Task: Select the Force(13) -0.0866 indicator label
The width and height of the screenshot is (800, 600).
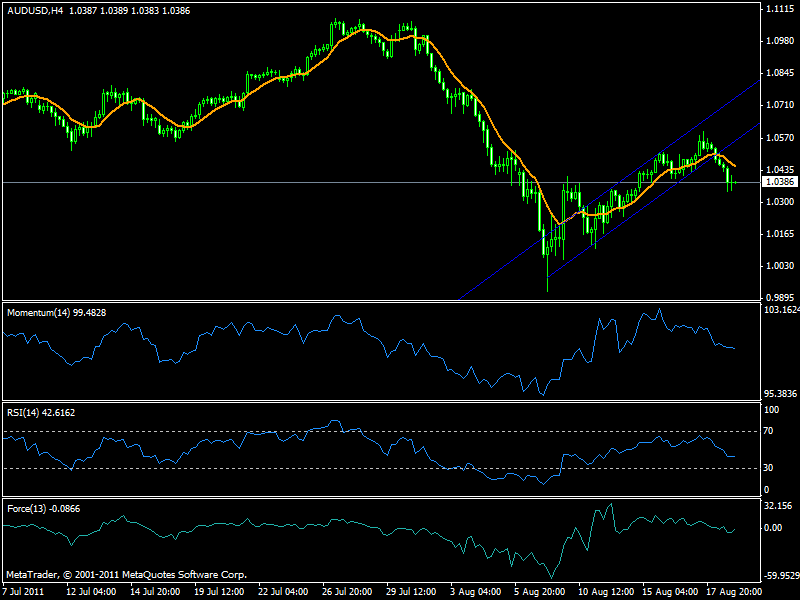Action: pos(44,509)
